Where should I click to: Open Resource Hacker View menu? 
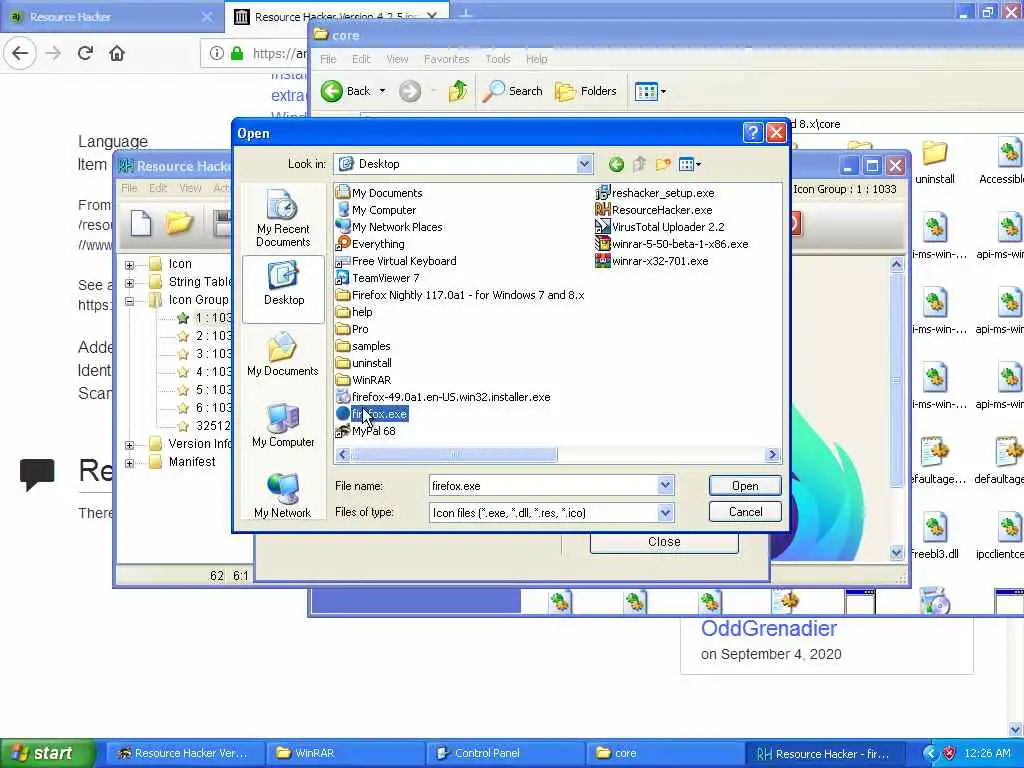click(190, 188)
